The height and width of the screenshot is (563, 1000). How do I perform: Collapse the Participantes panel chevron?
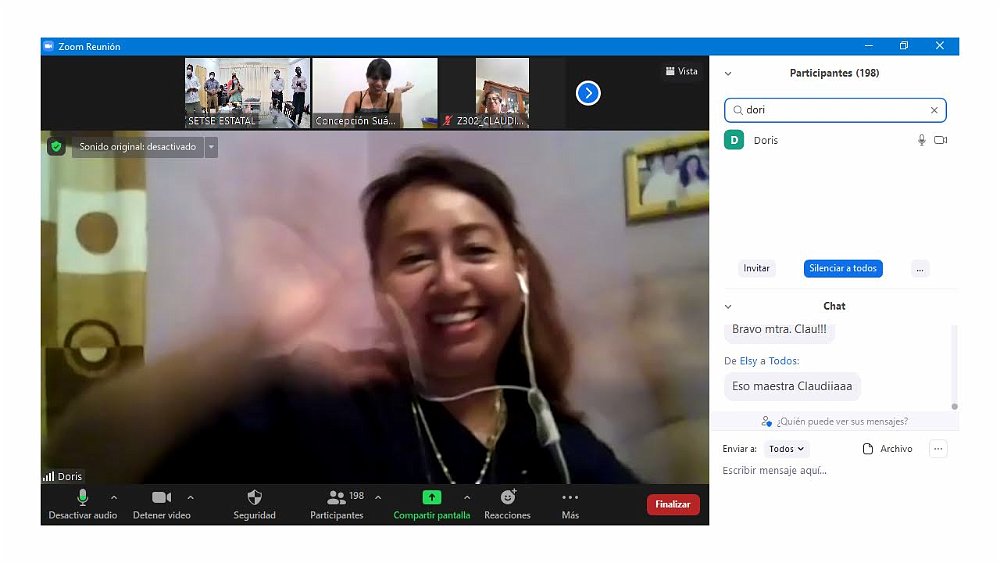pos(728,73)
